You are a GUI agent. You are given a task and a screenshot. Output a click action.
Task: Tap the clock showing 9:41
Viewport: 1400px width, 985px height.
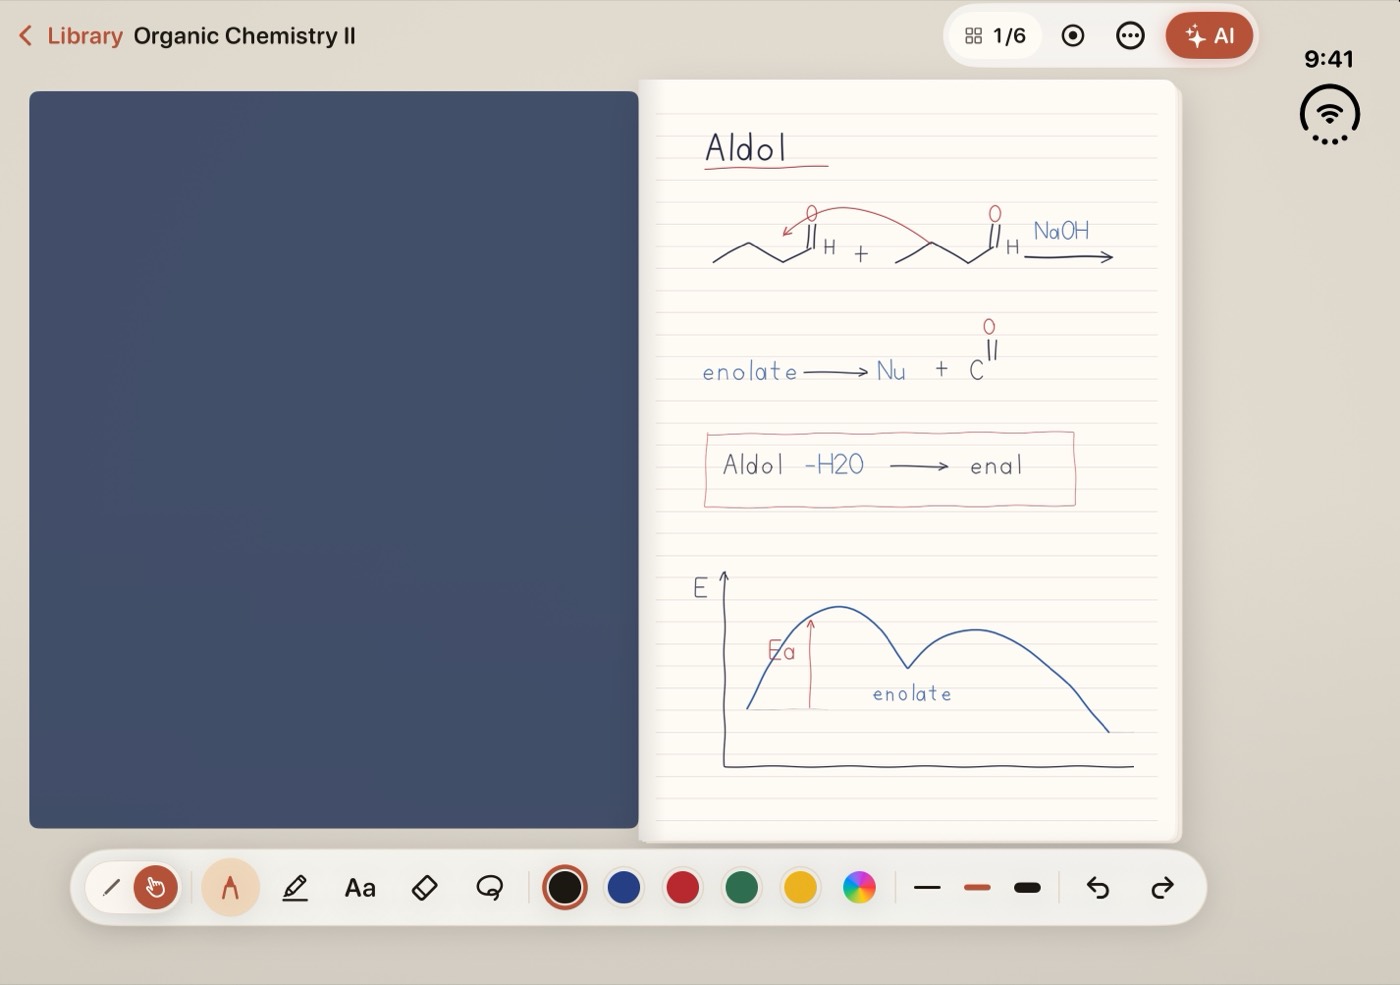(x=1329, y=59)
